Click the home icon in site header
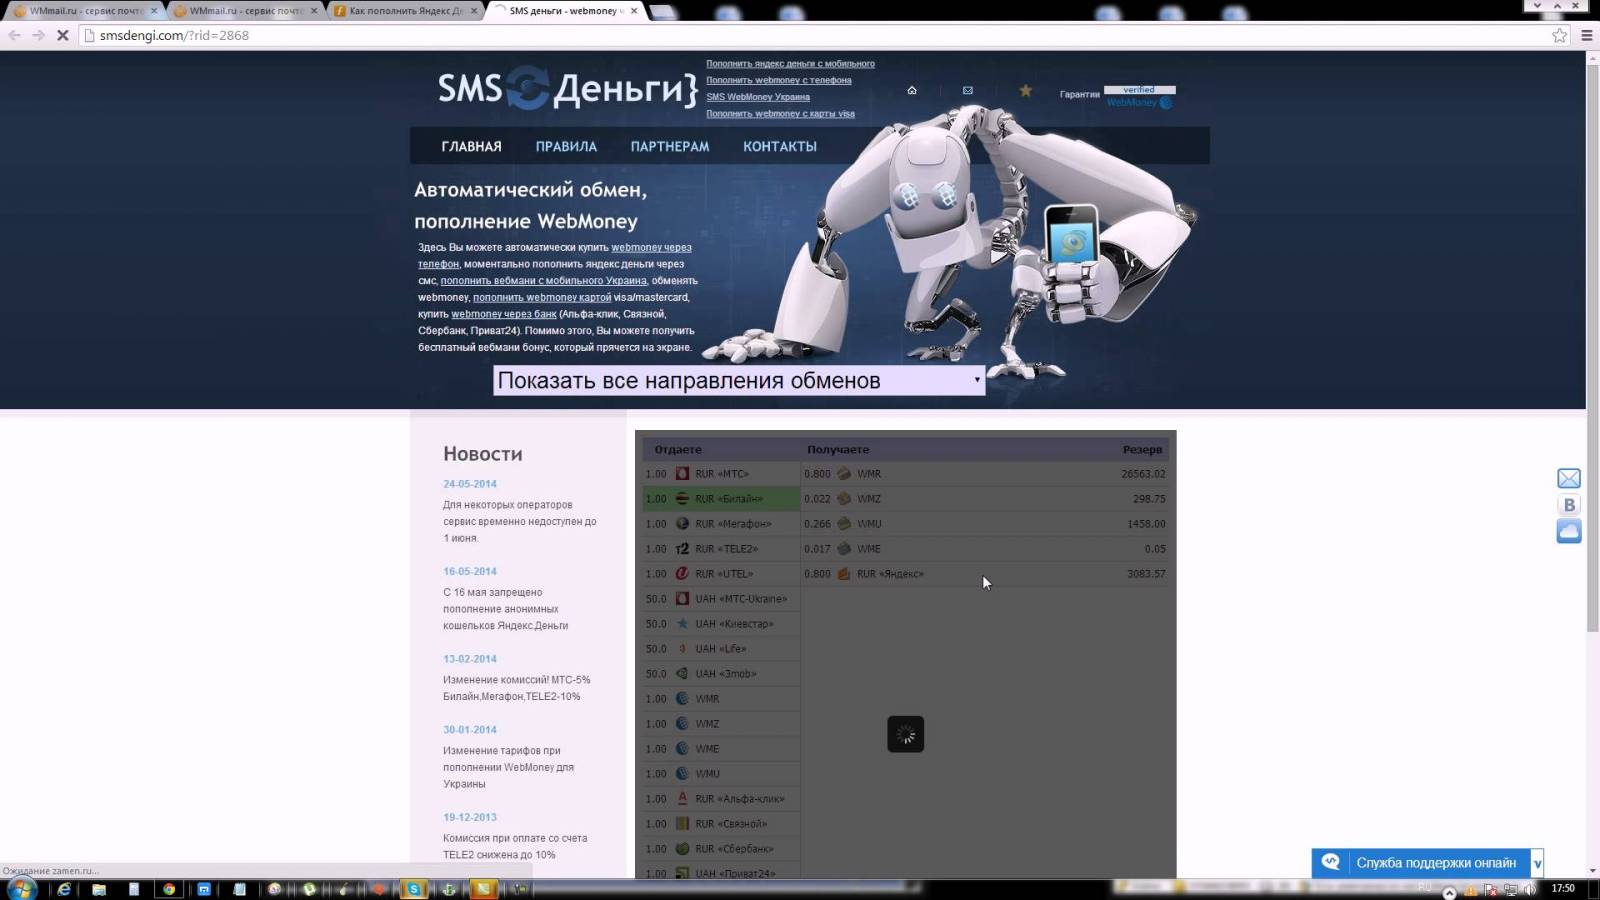Viewport: 1600px width, 900px height. click(x=912, y=90)
